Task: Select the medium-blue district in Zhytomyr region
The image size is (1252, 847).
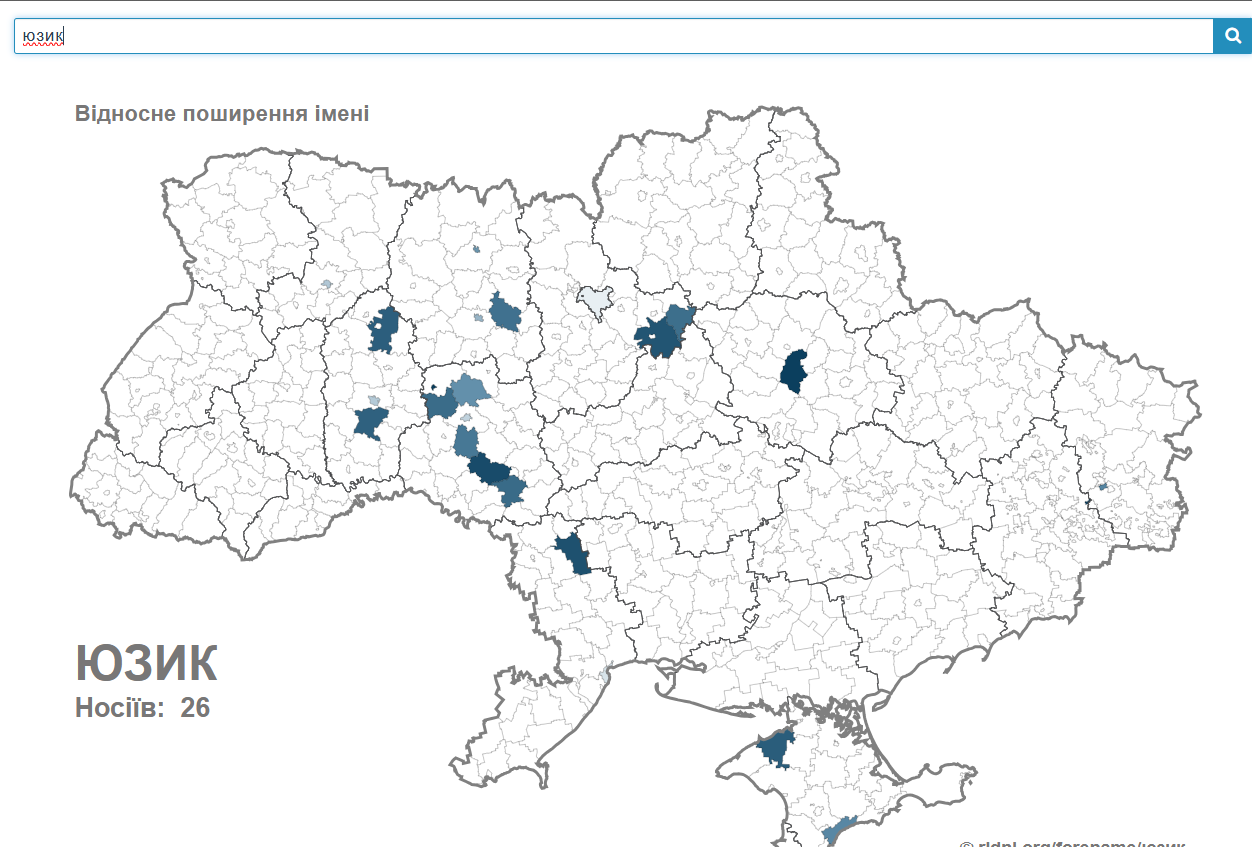Action: (x=506, y=313)
